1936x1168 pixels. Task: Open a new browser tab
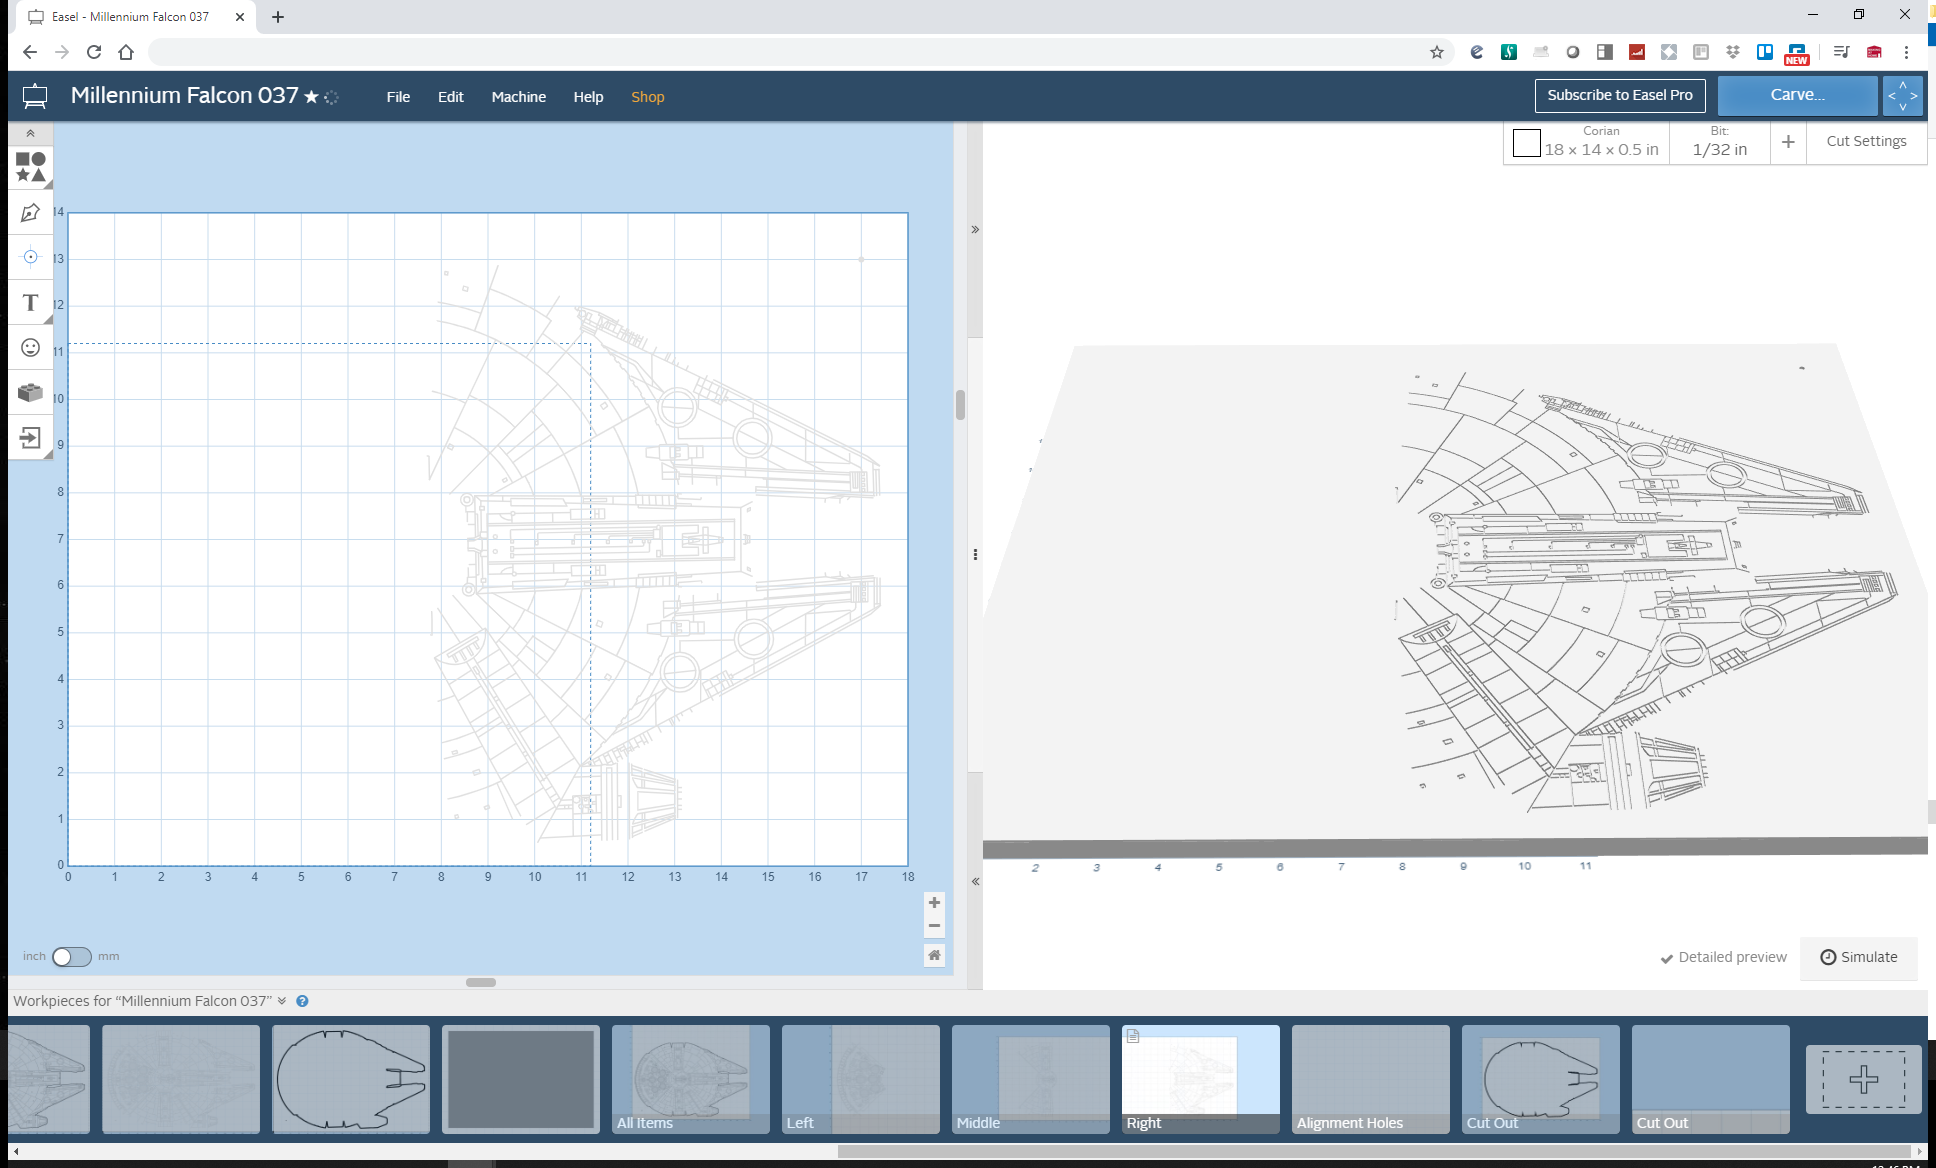coord(278,17)
